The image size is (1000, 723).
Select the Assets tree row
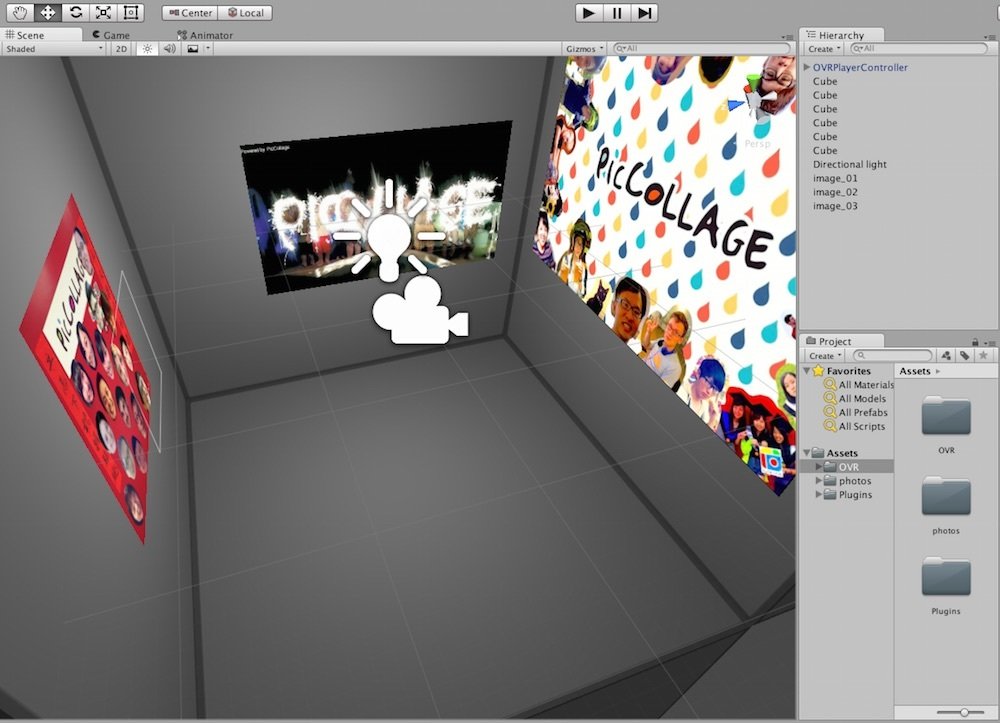pos(847,453)
